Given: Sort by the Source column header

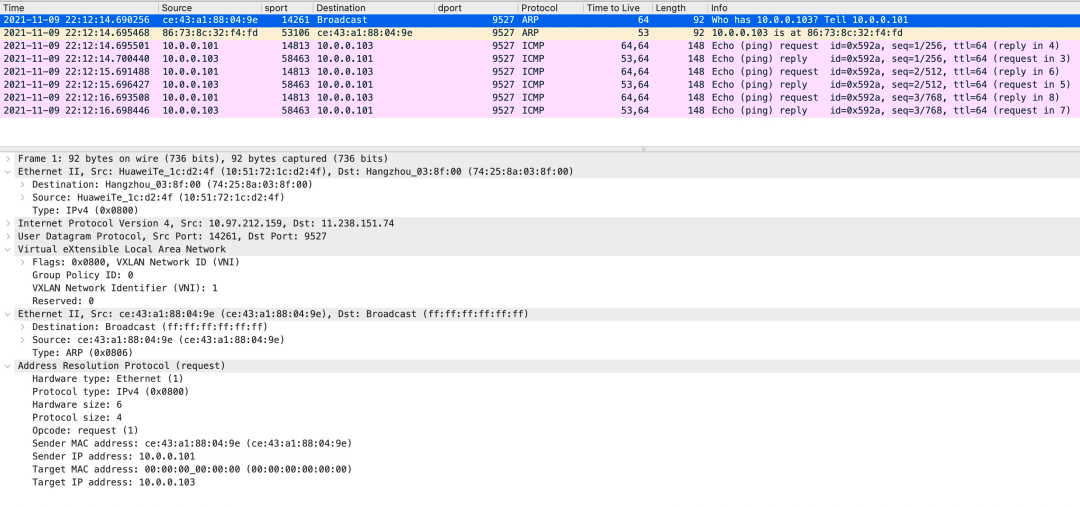Looking at the screenshot, I should pos(210,8).
